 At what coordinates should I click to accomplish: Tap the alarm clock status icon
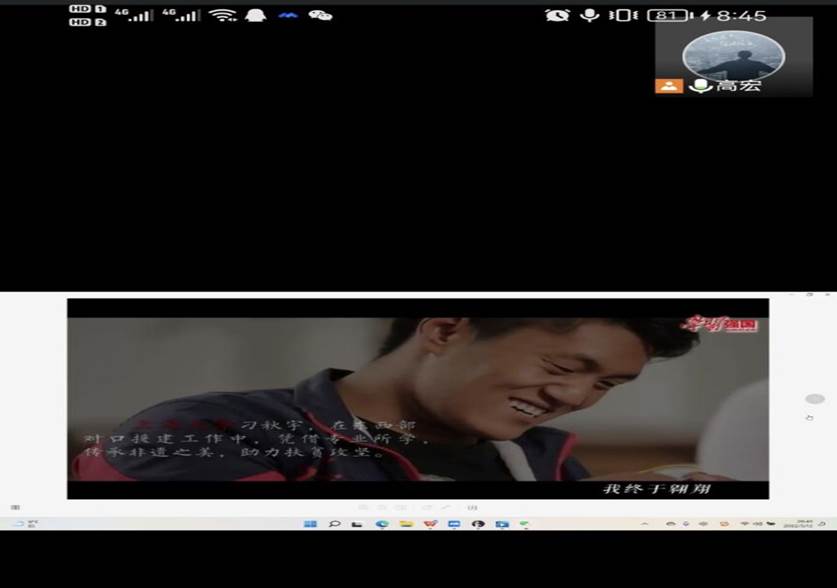[557, 15]
